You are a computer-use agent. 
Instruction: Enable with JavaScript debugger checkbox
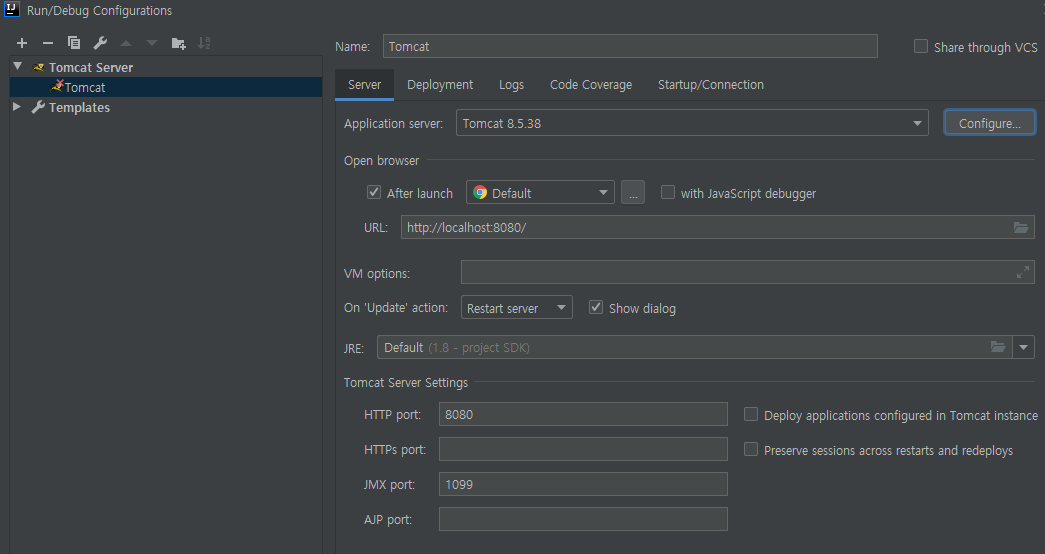(668, 192)
